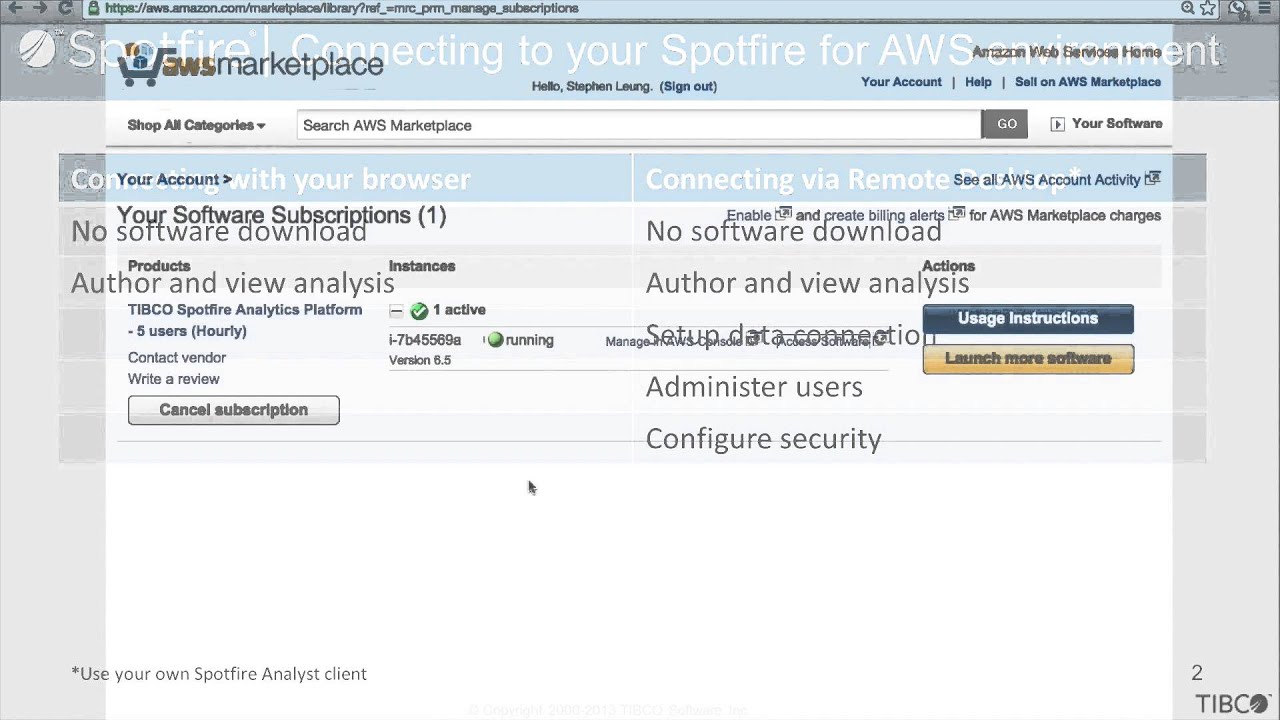Viewport: 1280px width, 720px height.
Task: Click the Sign out link
Action: (688, 87)
